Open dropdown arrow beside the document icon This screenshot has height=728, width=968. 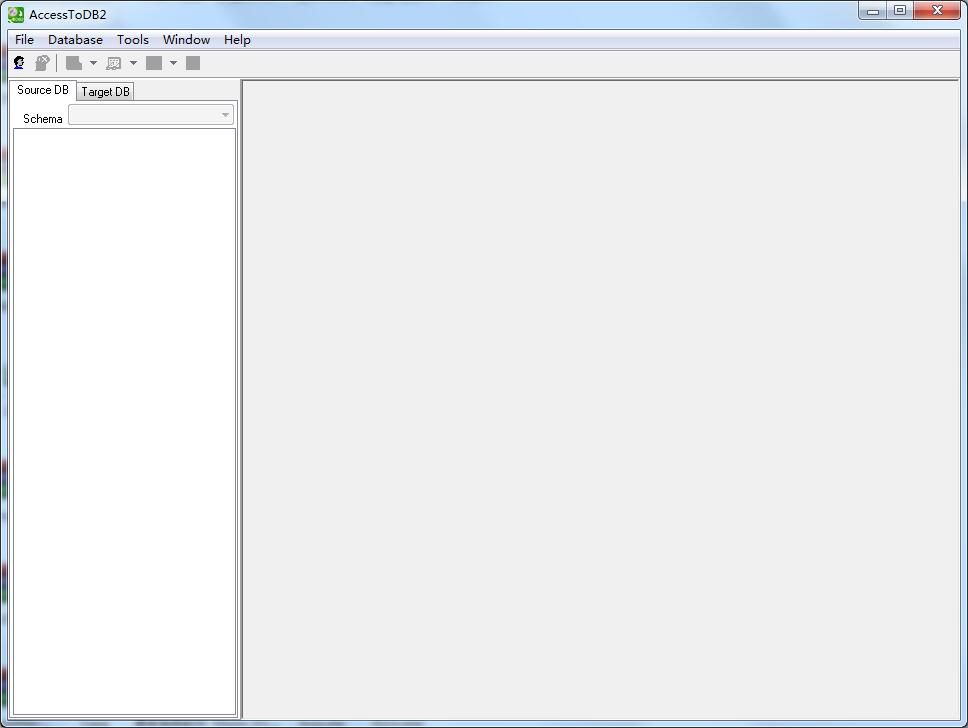93,63
